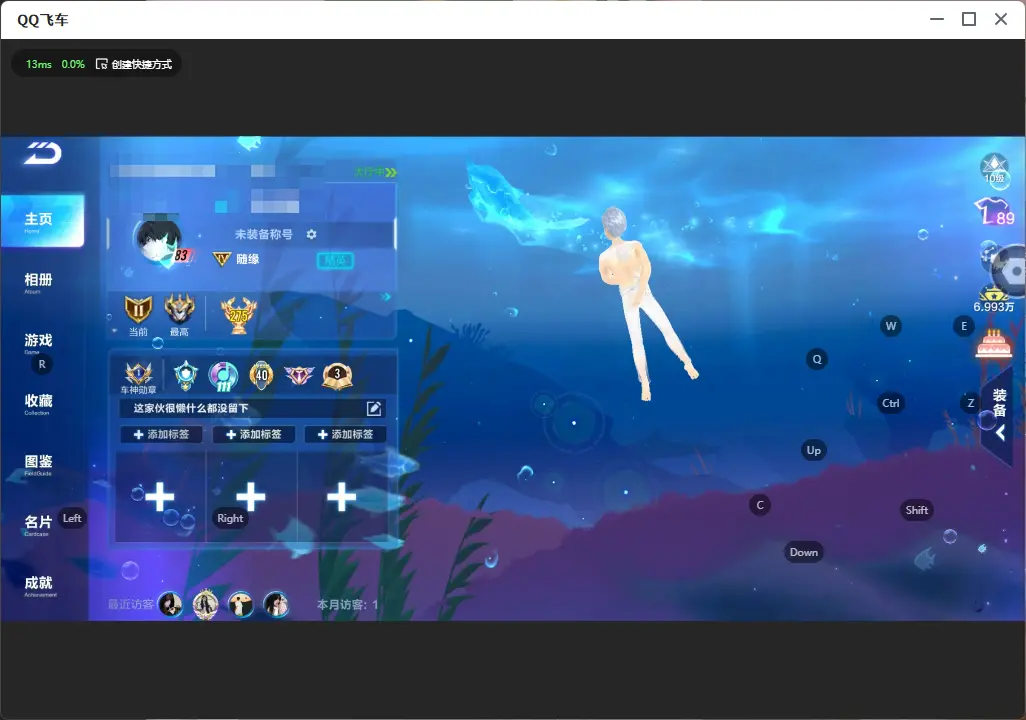Viewport: 1026px width, 720px height.
Task: Click the Up key overlay
Action: click(813, 450)
